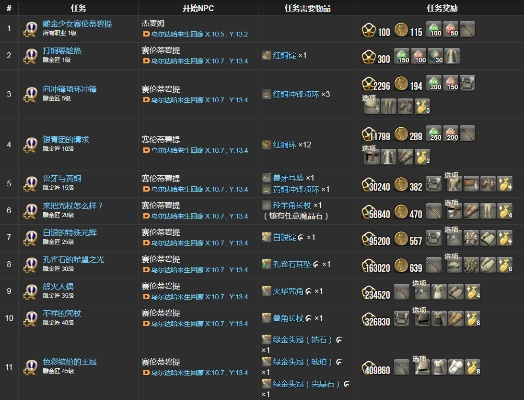524x400 pixels.
Task: Click the gold pouch icon labeled 2 in row 4
Action: (x=422, y=157)
